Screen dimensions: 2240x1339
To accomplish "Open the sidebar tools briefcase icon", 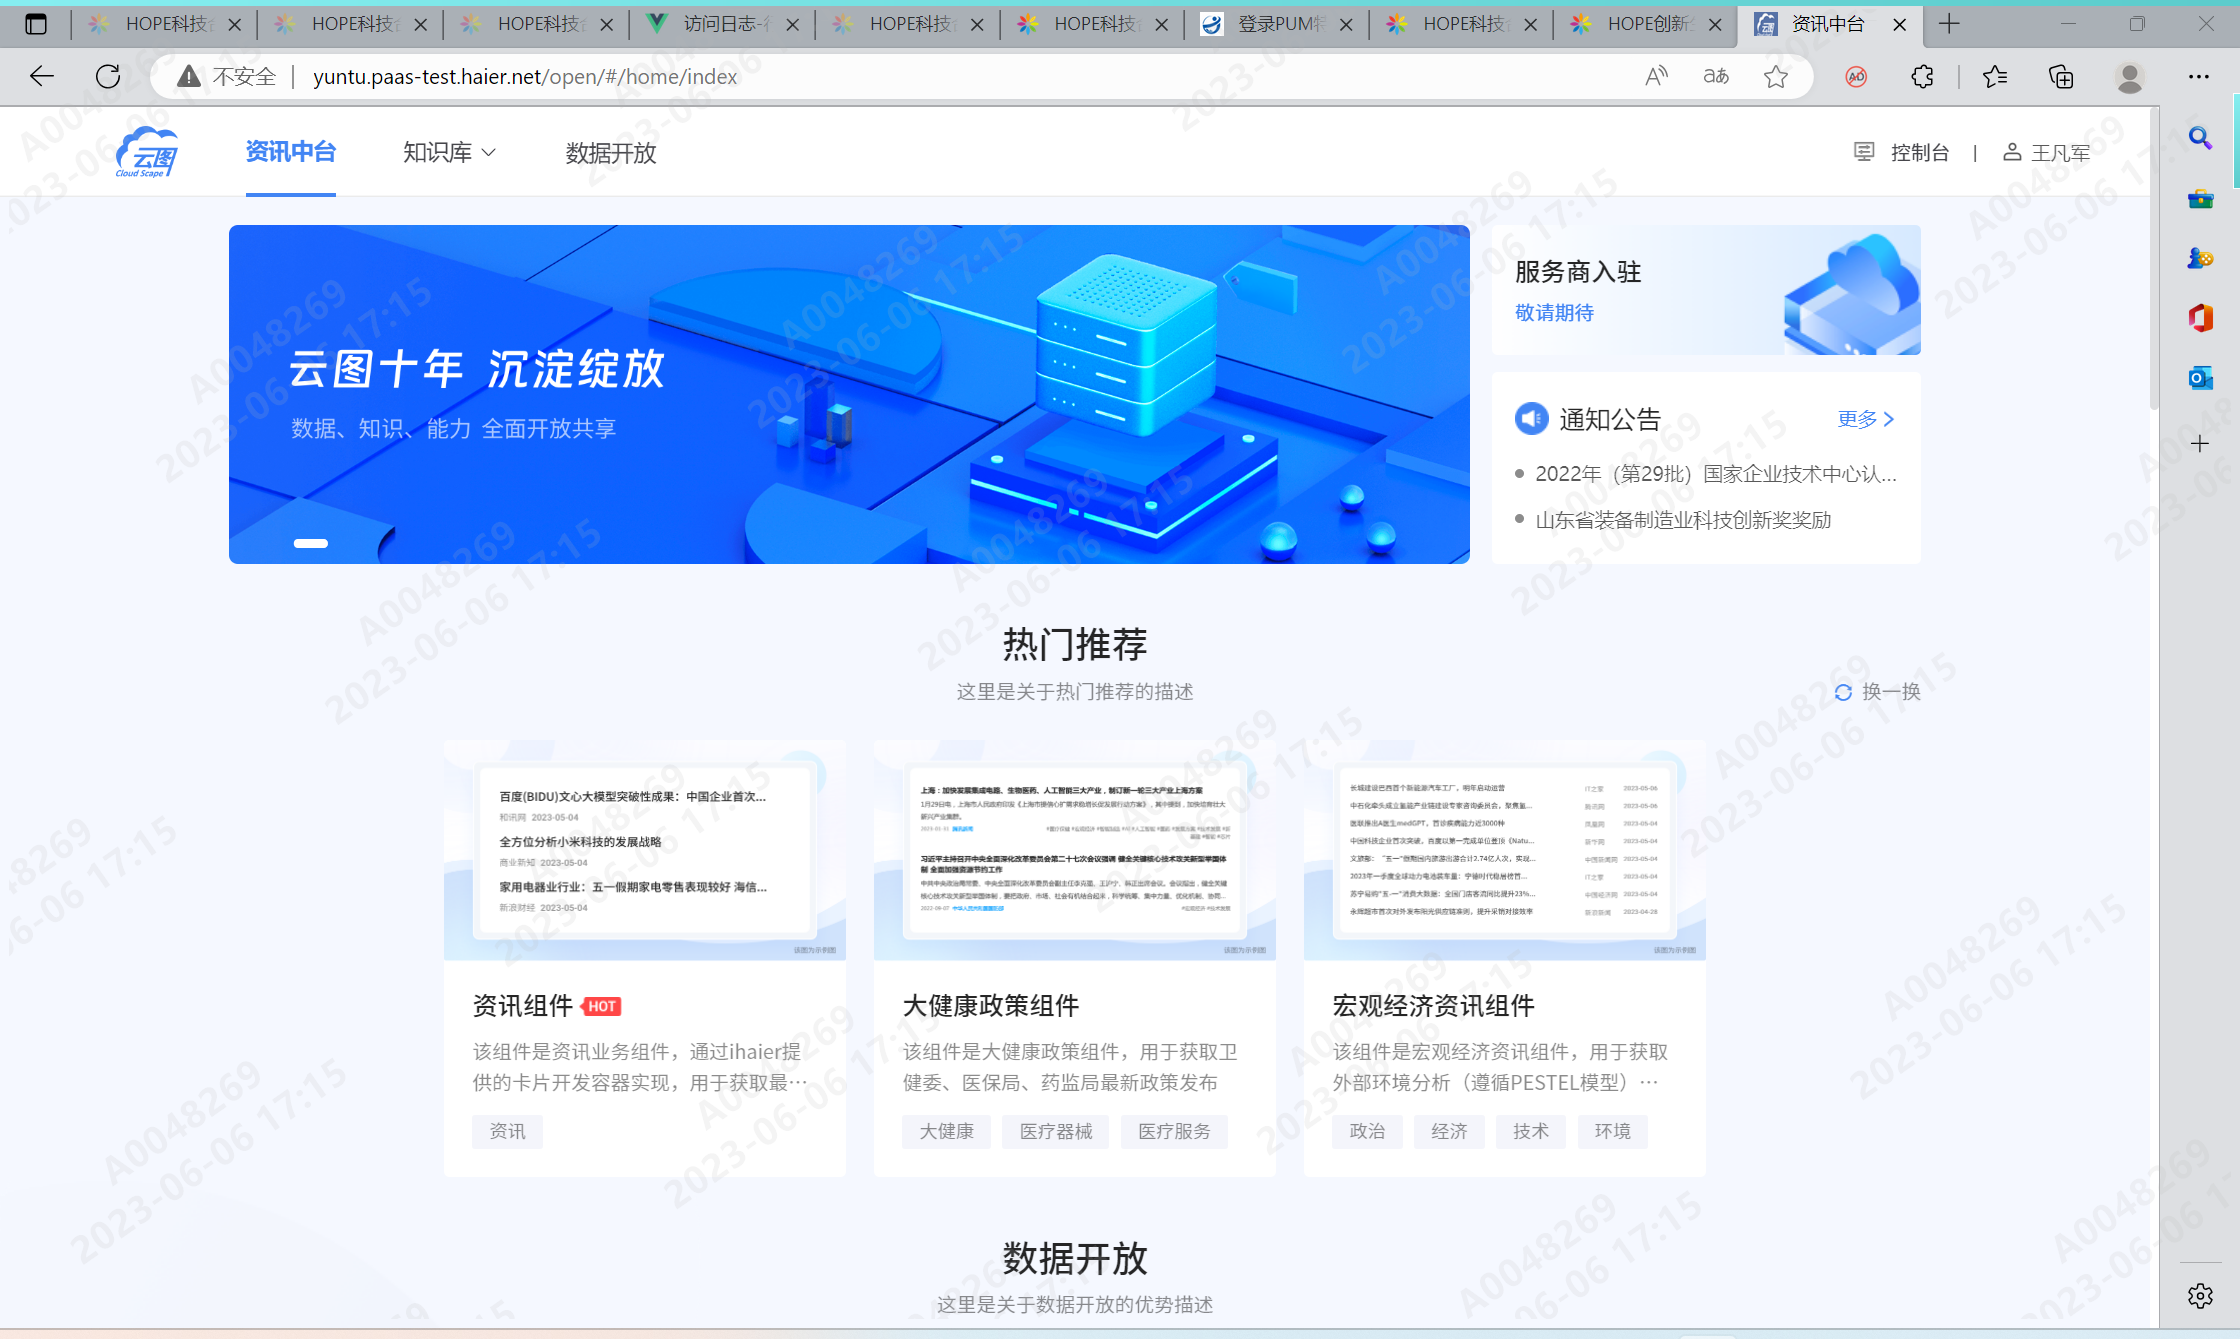I will pyautogui.click(x=2200, y=199).
